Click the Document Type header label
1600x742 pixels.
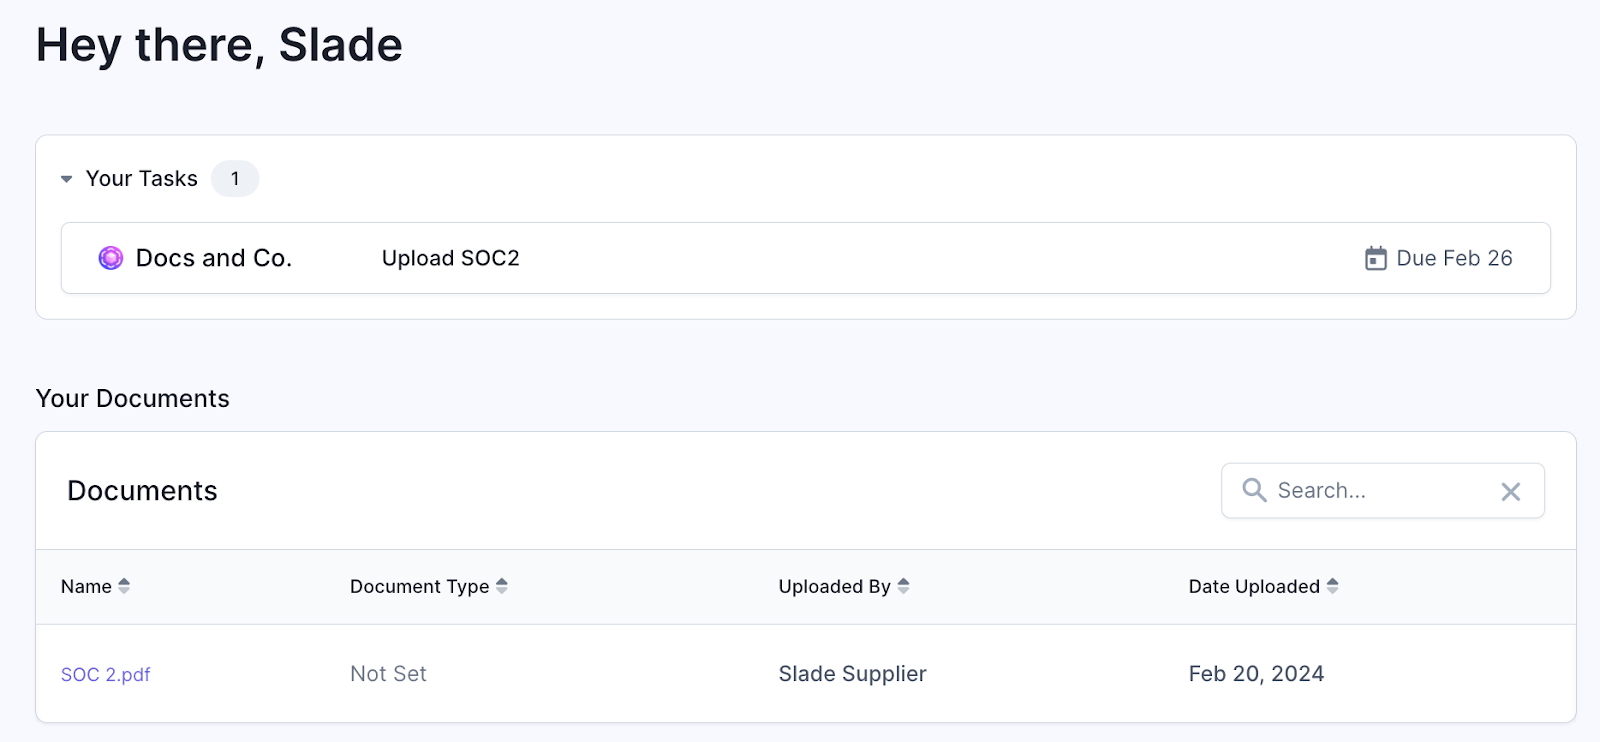[420, 587]
